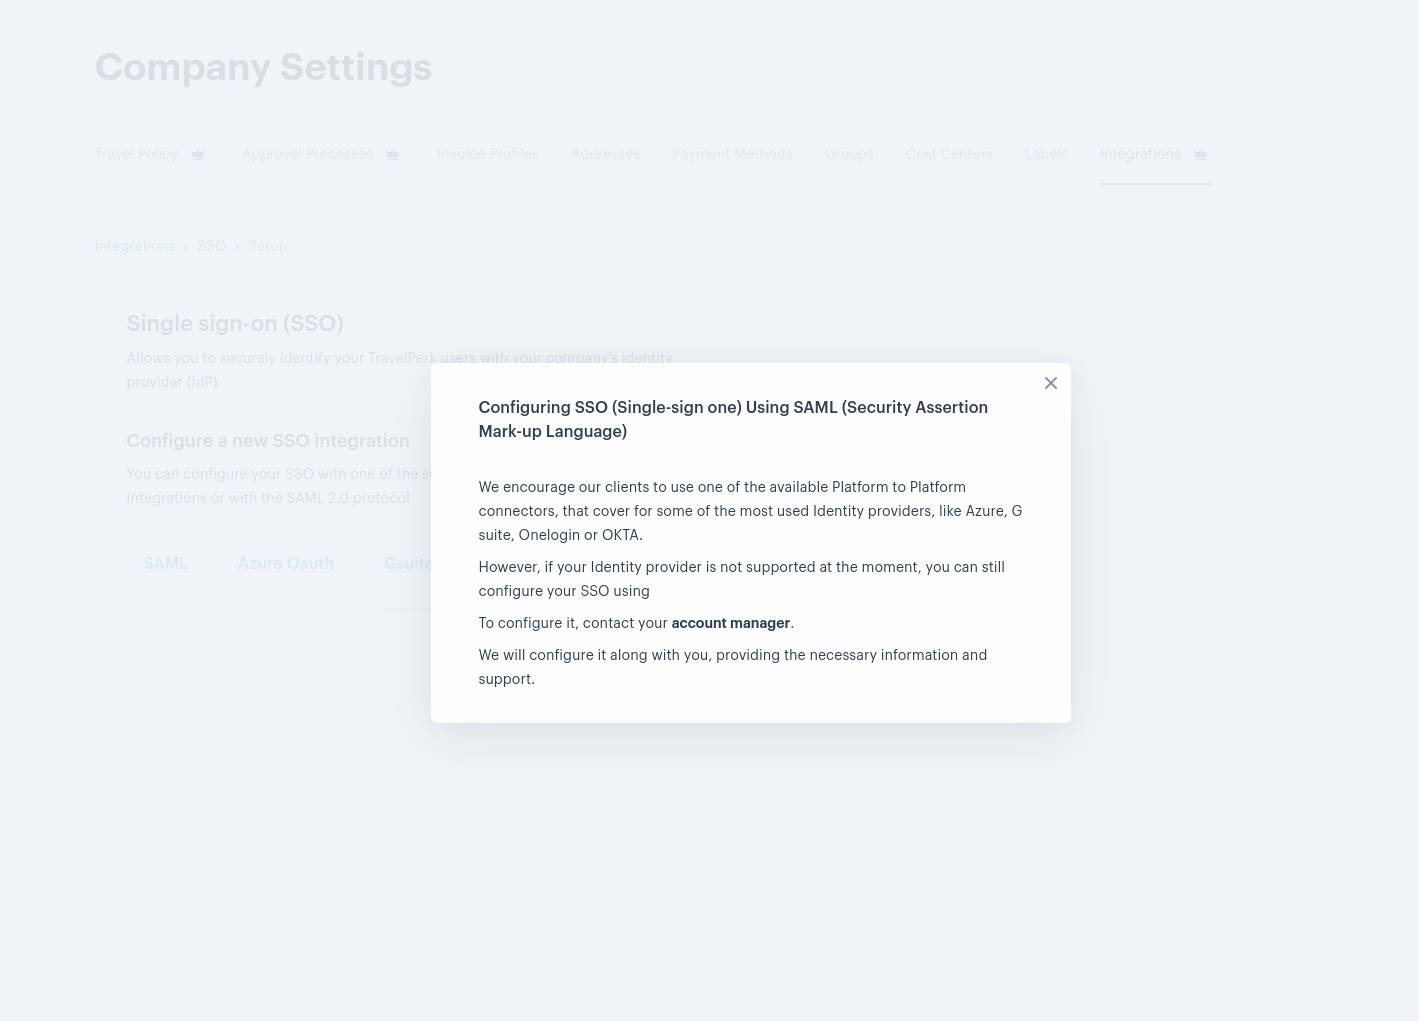Choose the SAML integration button

(x=166, y=563)
